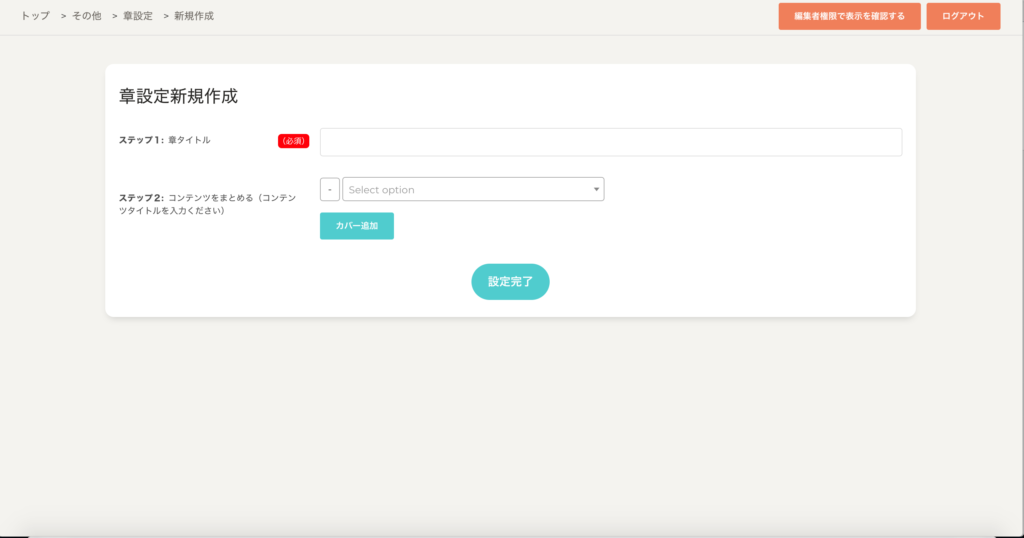Click the ログアウト button
The image size is (1024, 538).
[x=963, y=16]
